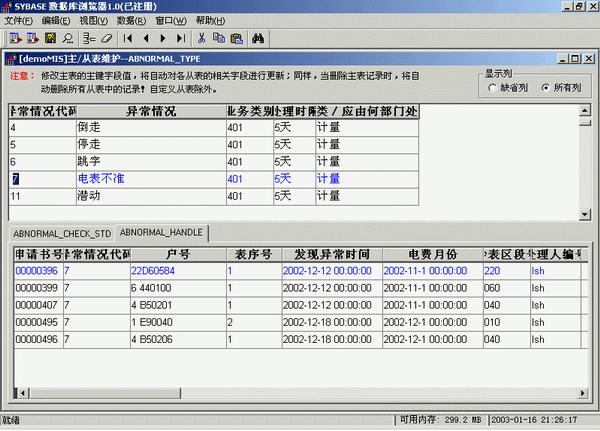
Task: Switch to ABNORMAL_CHECK_STD tab
Action: (61, 233)
